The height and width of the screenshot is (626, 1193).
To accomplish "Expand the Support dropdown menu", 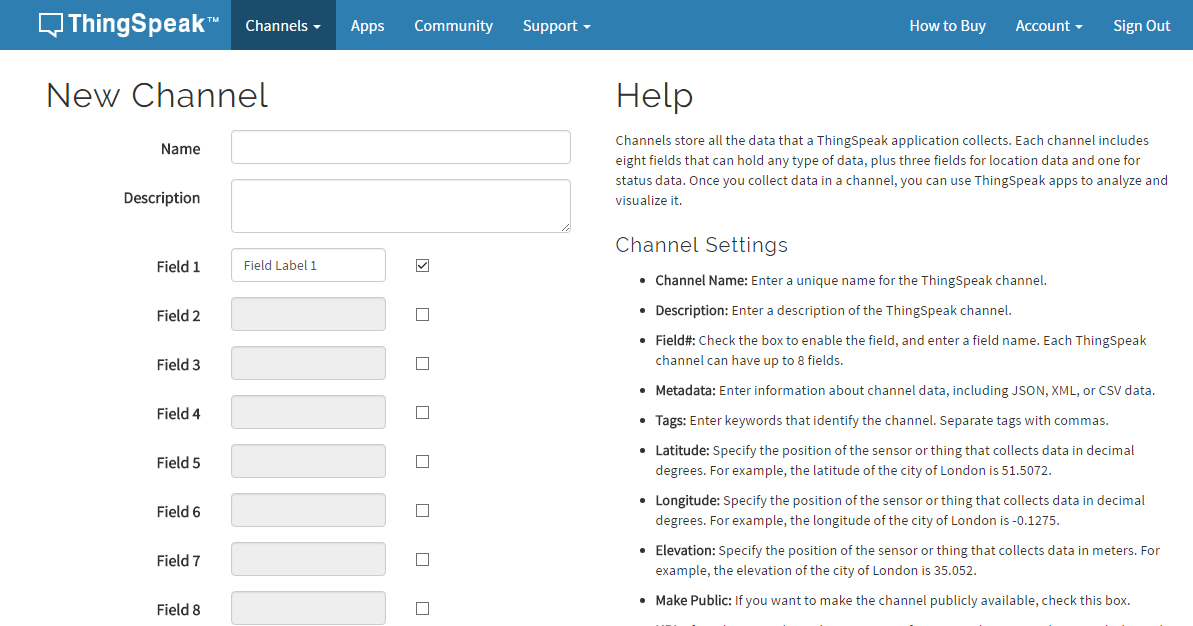I will click(x=556, y=26).
